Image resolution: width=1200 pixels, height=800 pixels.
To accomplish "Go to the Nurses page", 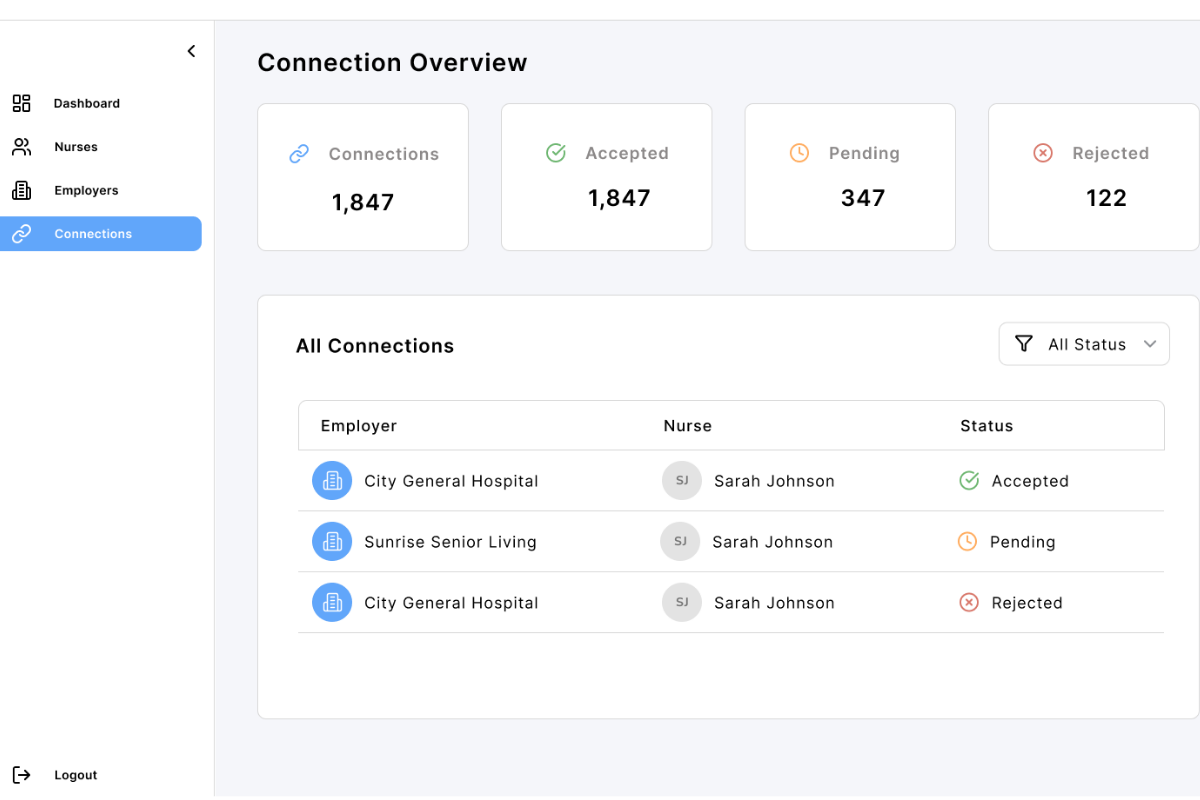I will pyautogui.click(x=76, y=147).
